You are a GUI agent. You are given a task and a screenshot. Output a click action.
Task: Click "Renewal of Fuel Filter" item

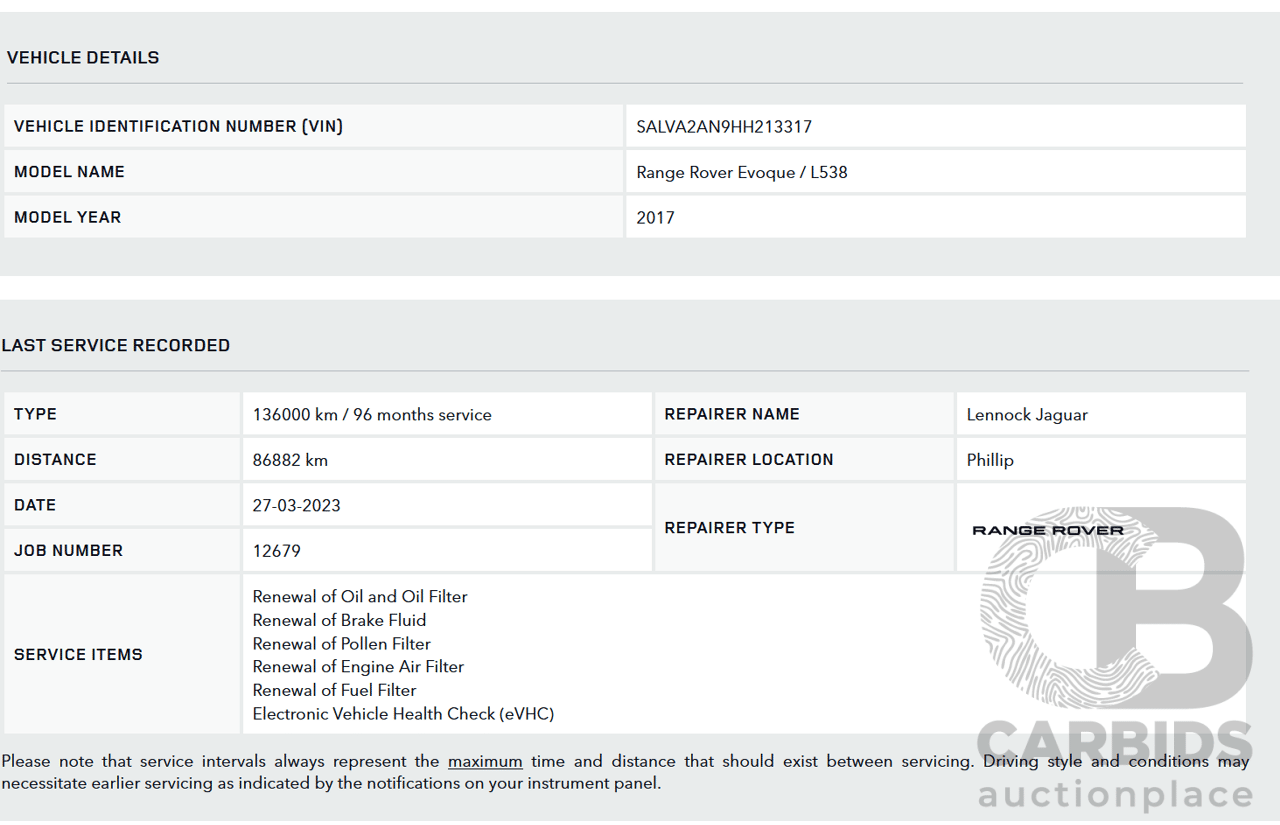click(334, 690)
